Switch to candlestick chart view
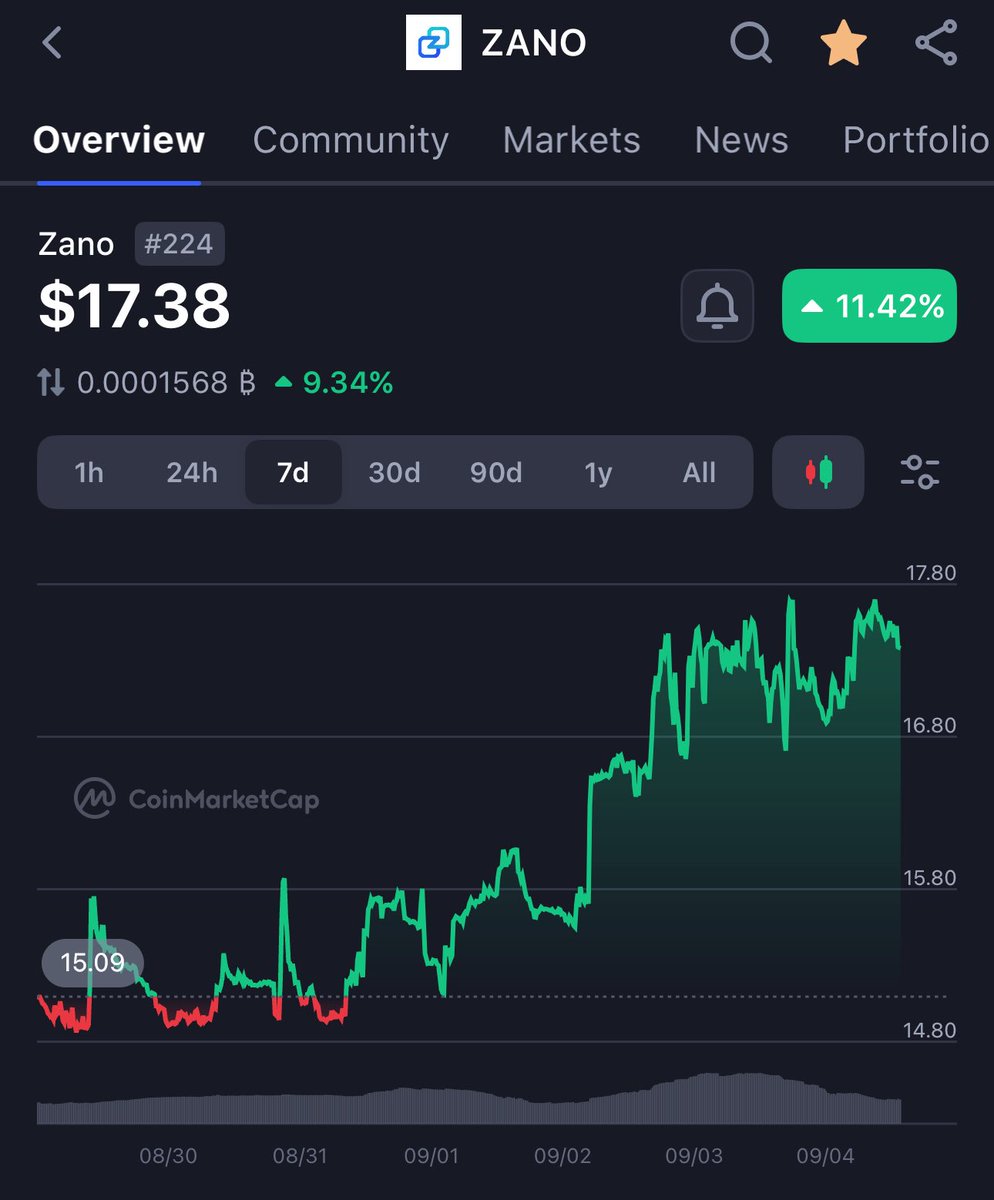The width and height of the screenshot is (994, 1200). [818, 471]
